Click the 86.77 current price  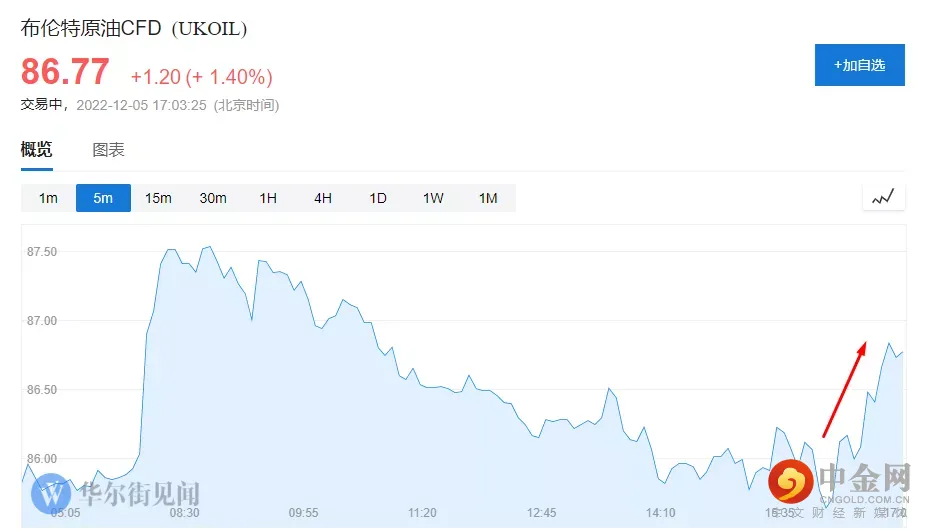coord(66,72)
